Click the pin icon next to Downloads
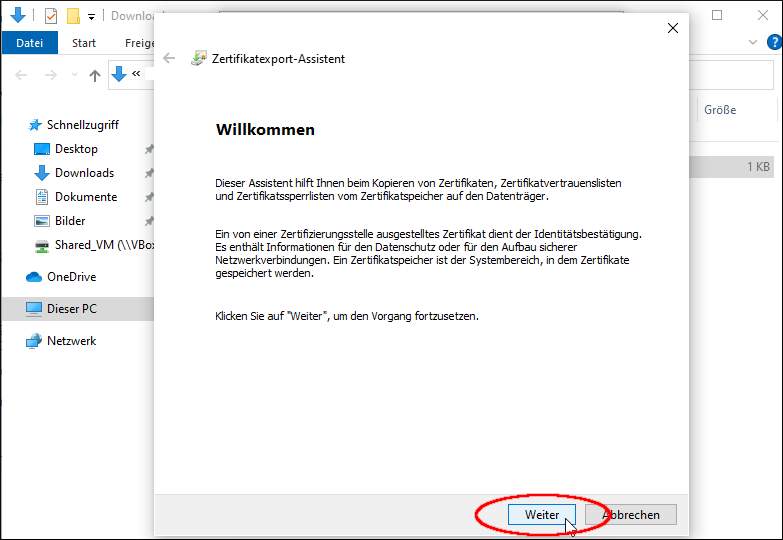The width and height of the screenshot is (783, 540). tap(149, 173)
